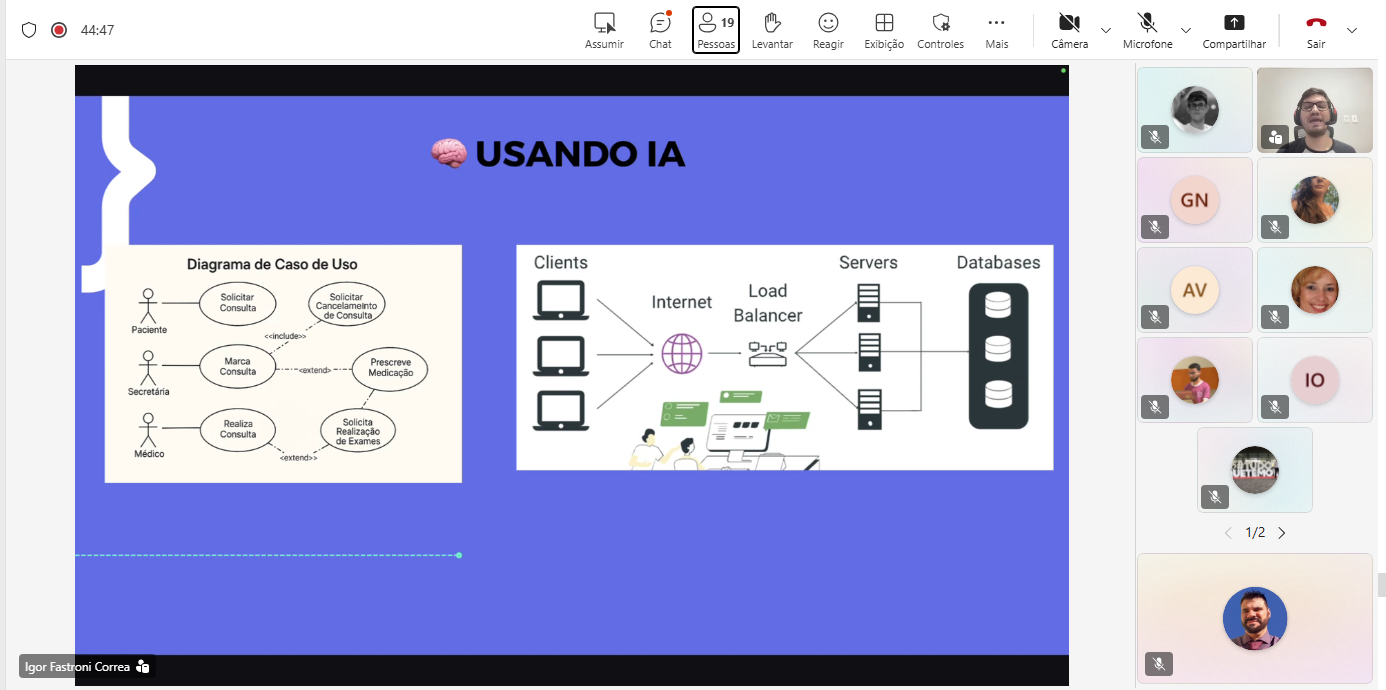Toggle the Câmera on
1386x690 pixels.
(1069, 29)
